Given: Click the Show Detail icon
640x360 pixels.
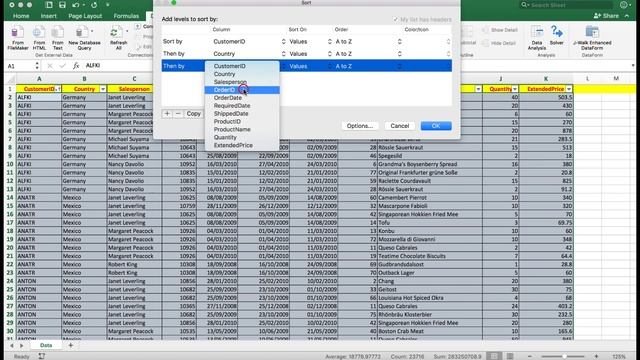Looking at the screenshot, I should 500,30.
